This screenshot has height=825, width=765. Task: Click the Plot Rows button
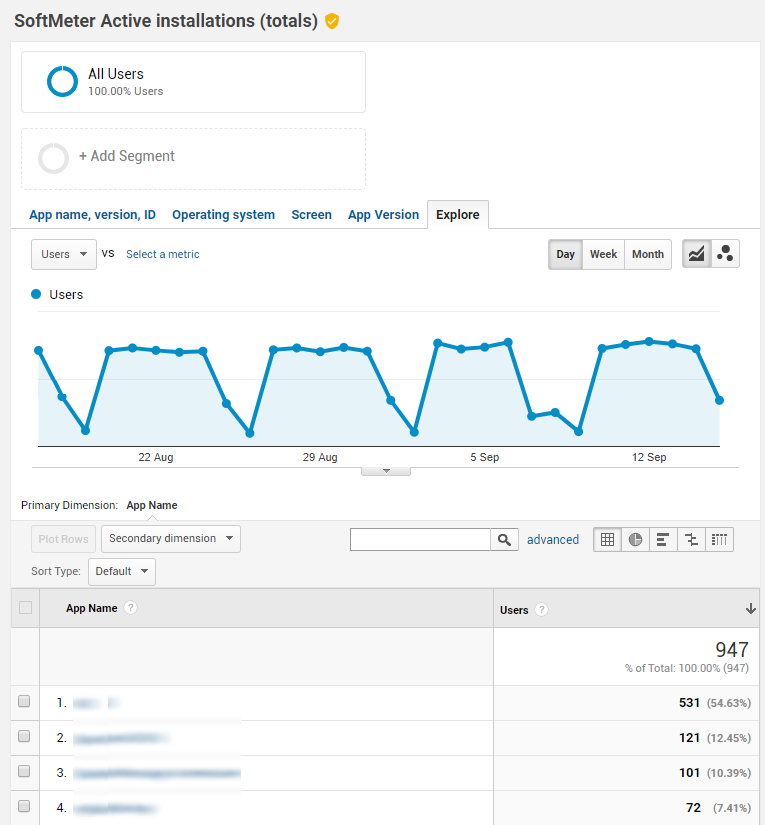pyautogui.click(x=64, y=539)
